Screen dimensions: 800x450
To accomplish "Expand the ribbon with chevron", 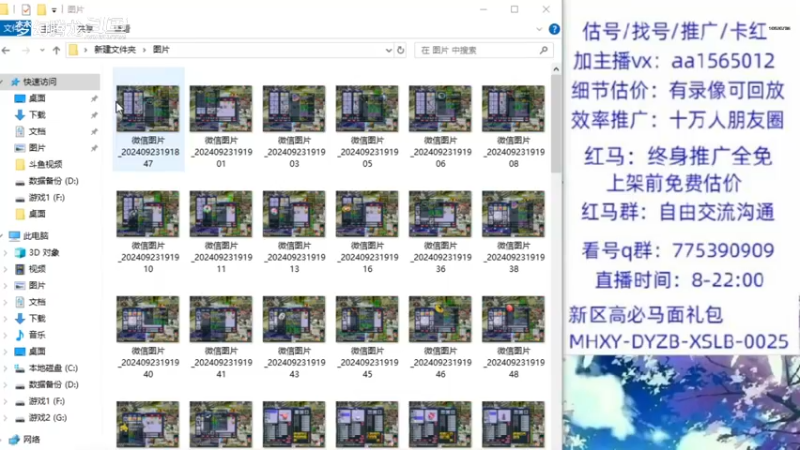I will click(539, 29).
